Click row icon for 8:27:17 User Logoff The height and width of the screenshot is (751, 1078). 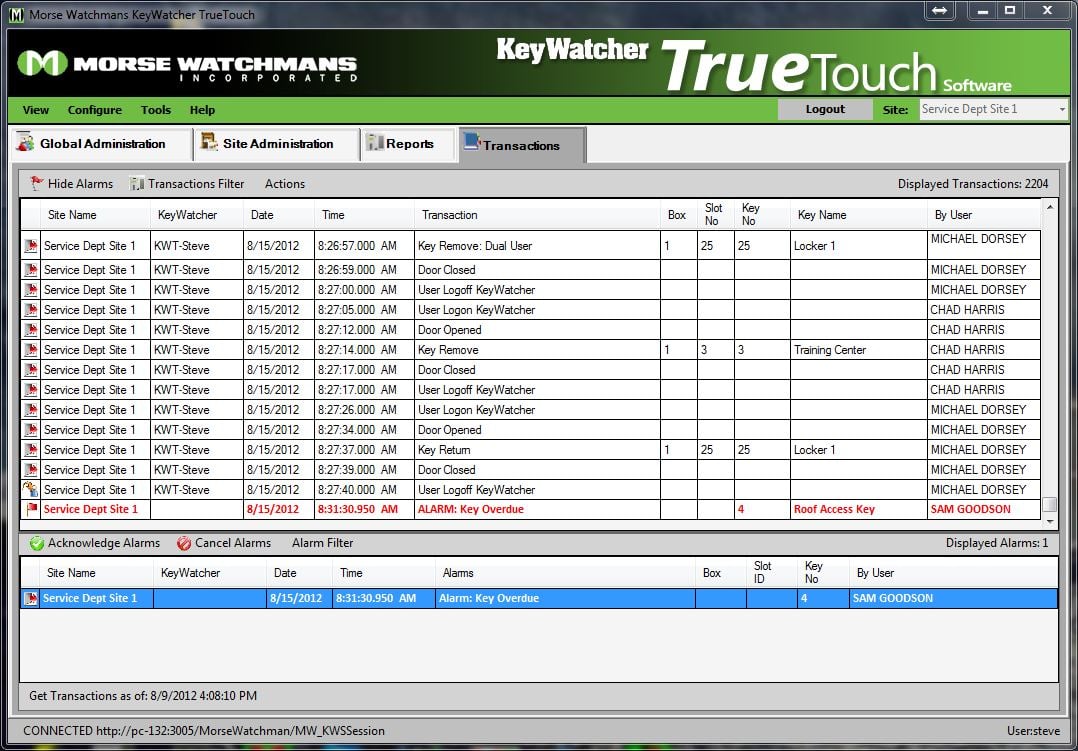30,389
